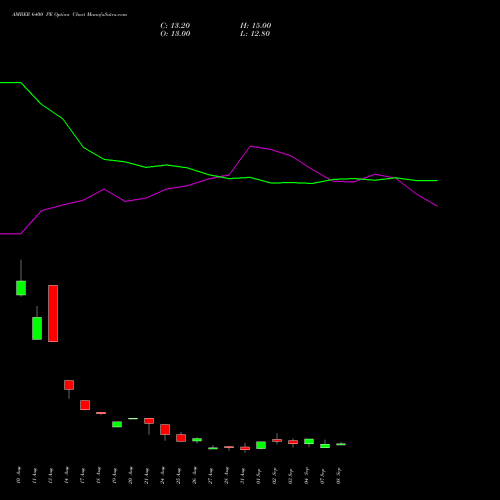Click the "10 Aug" date label

[x=18, y=475]
